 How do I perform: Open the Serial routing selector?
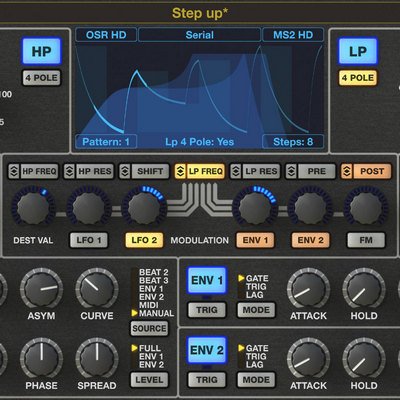coord(199,35)
